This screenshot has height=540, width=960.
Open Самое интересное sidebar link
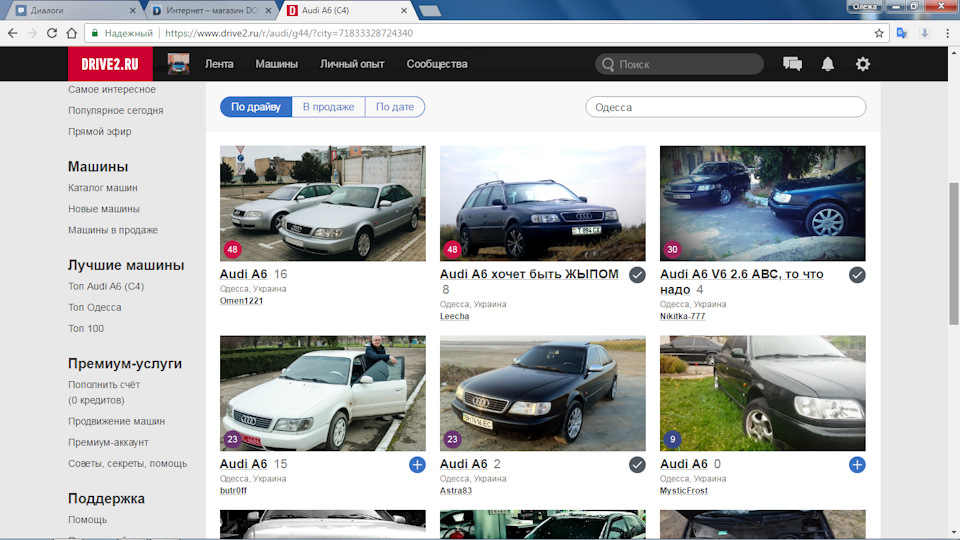click(112, 89)
